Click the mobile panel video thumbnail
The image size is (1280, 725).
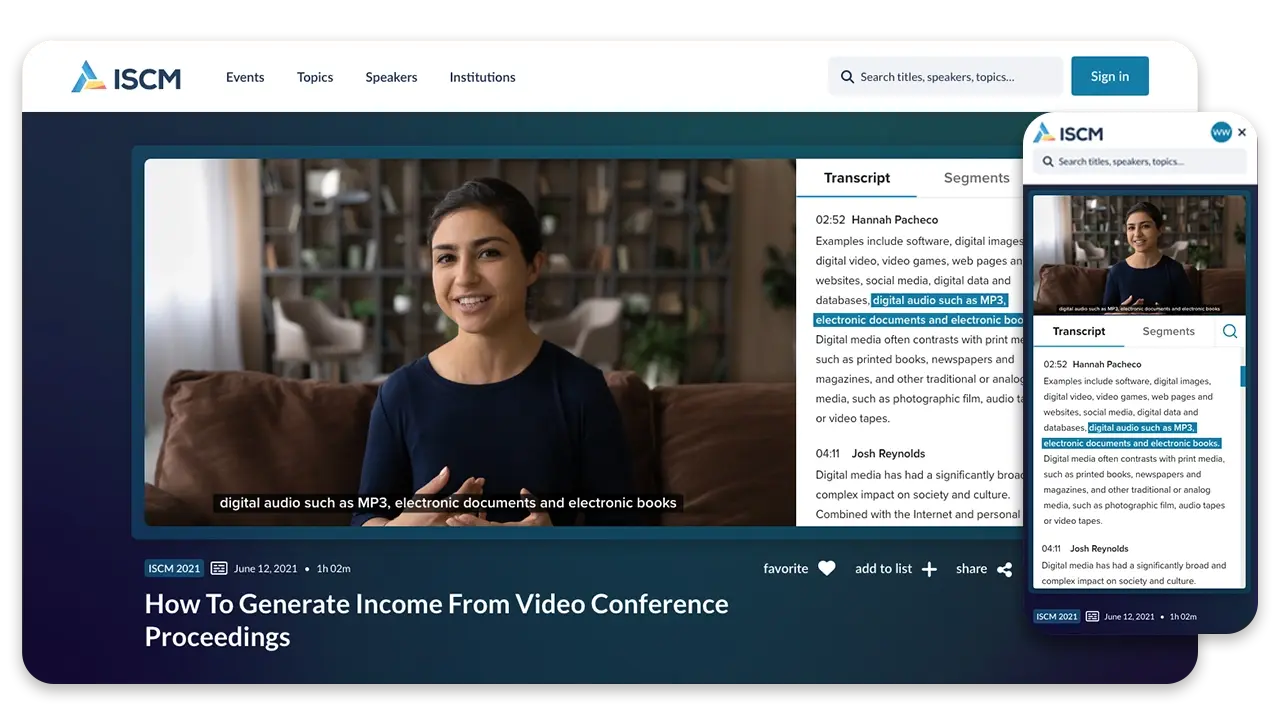(x=1139, y=255)
